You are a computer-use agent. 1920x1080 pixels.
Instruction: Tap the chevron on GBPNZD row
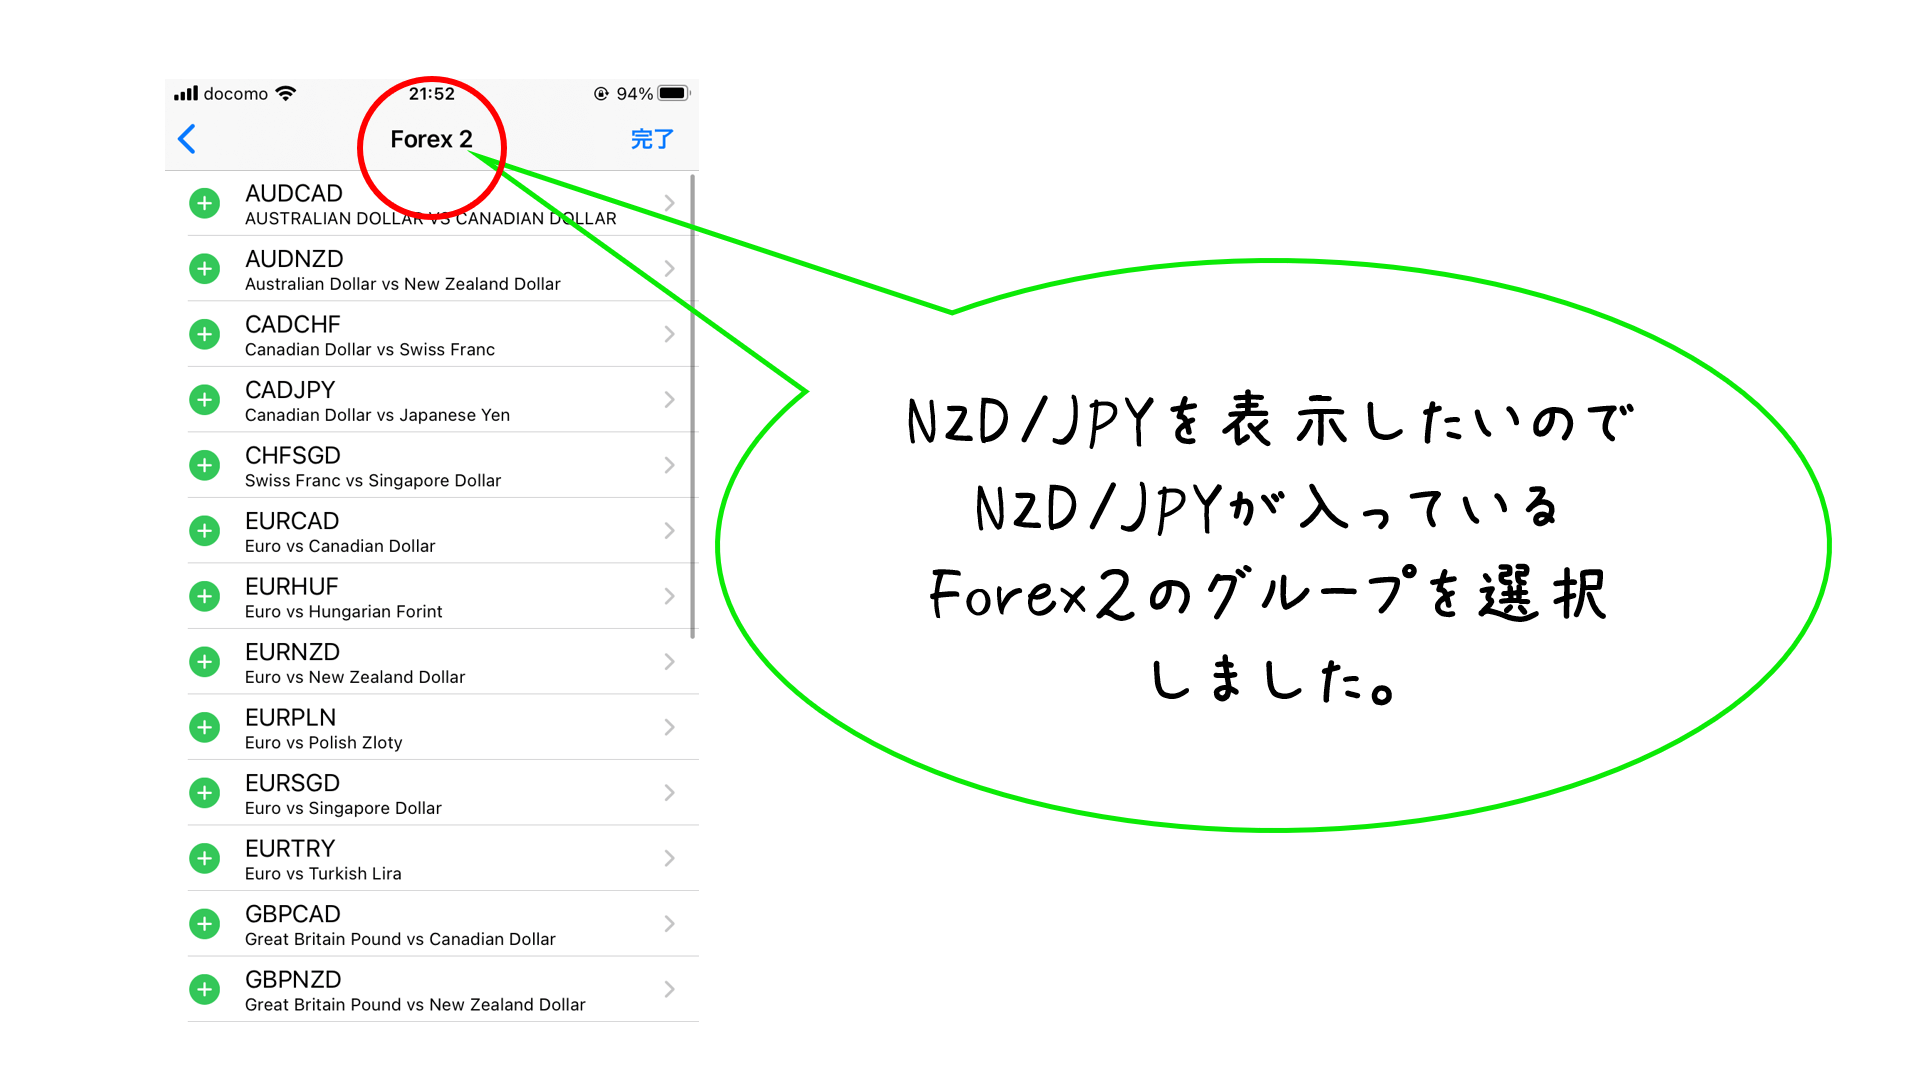(x=670, y=989)
